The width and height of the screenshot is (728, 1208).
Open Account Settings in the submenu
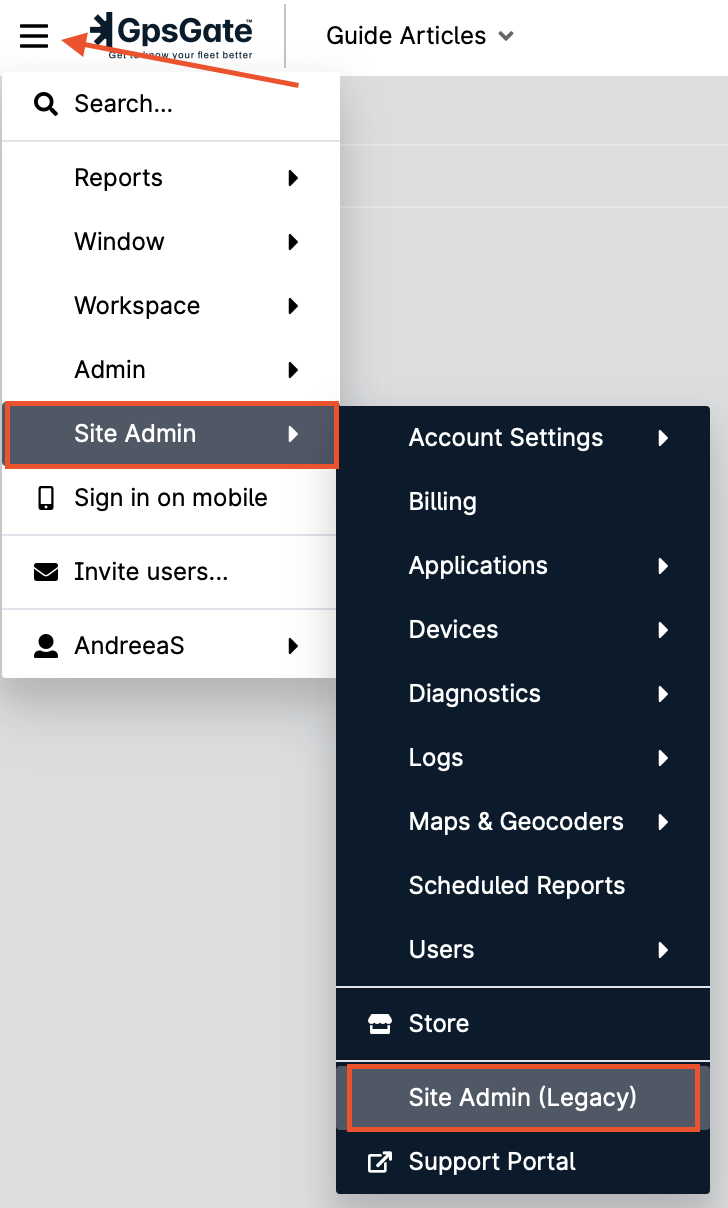(x=523, y=438)
